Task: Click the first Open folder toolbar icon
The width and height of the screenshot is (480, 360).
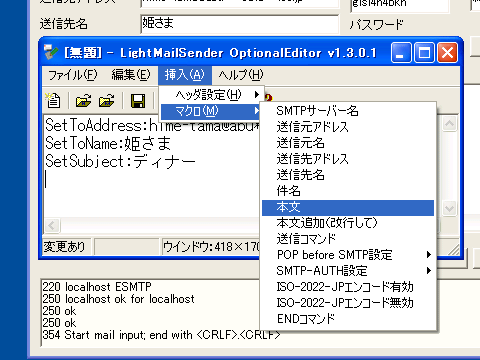Action: [83, 100]
